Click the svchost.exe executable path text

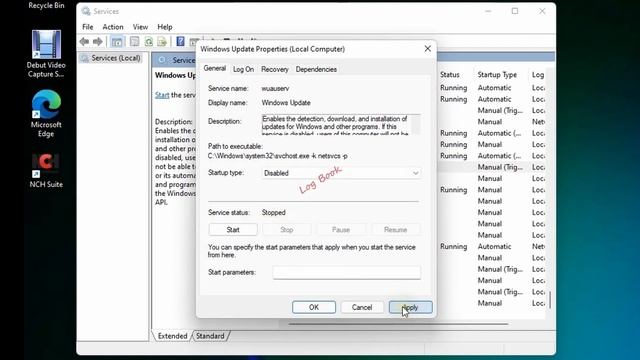pyautogui.click(x=278, y=156)
